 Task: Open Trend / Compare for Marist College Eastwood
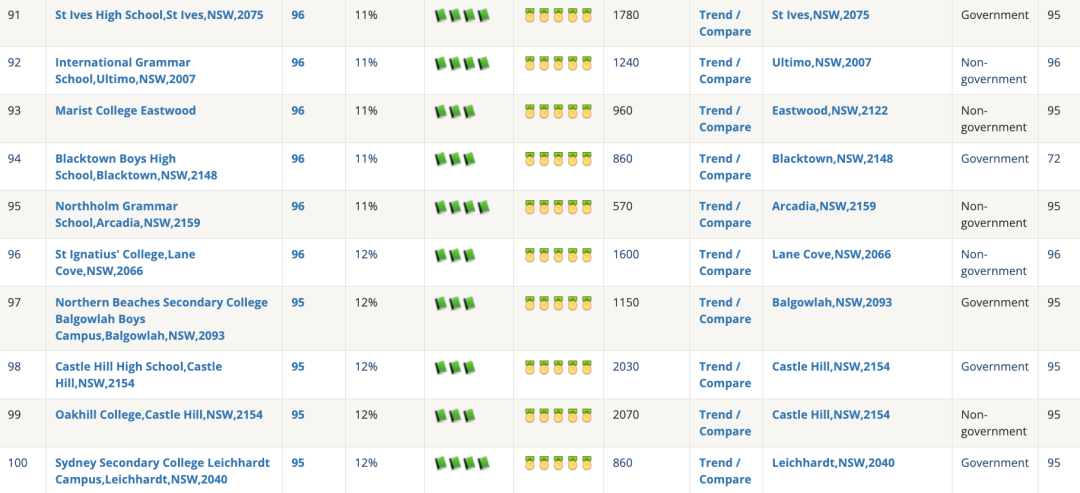[725, 119]
